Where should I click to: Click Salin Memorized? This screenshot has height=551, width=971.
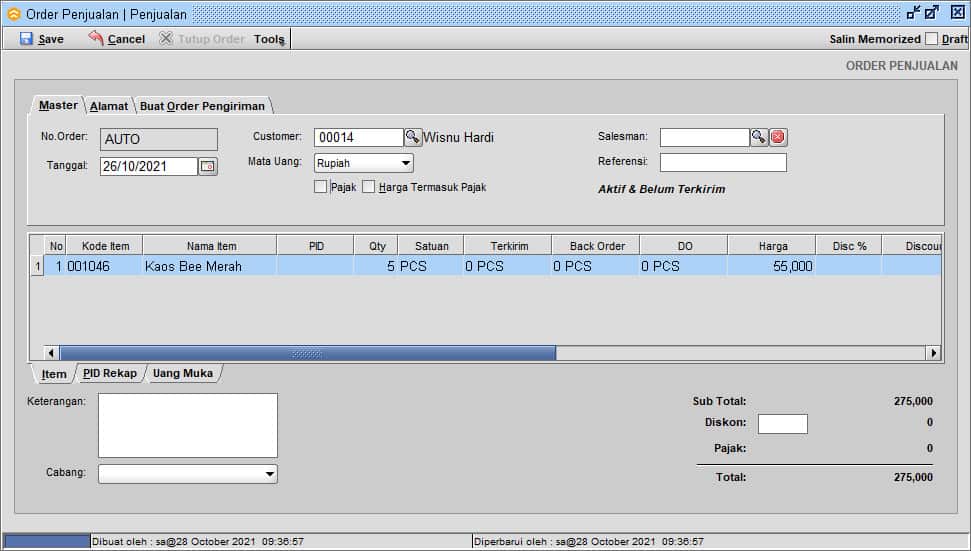pyautogui.click(x=874, y=39)
